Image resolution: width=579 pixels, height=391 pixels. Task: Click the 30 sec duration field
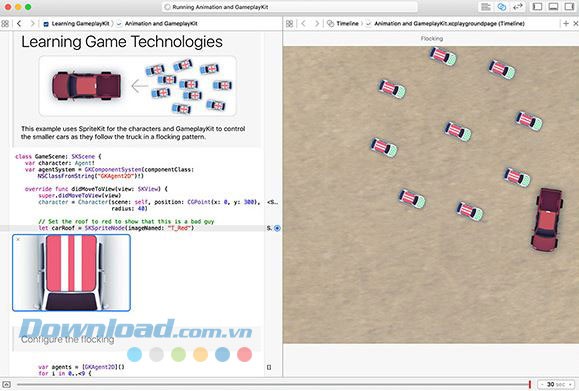coord(556,384)
